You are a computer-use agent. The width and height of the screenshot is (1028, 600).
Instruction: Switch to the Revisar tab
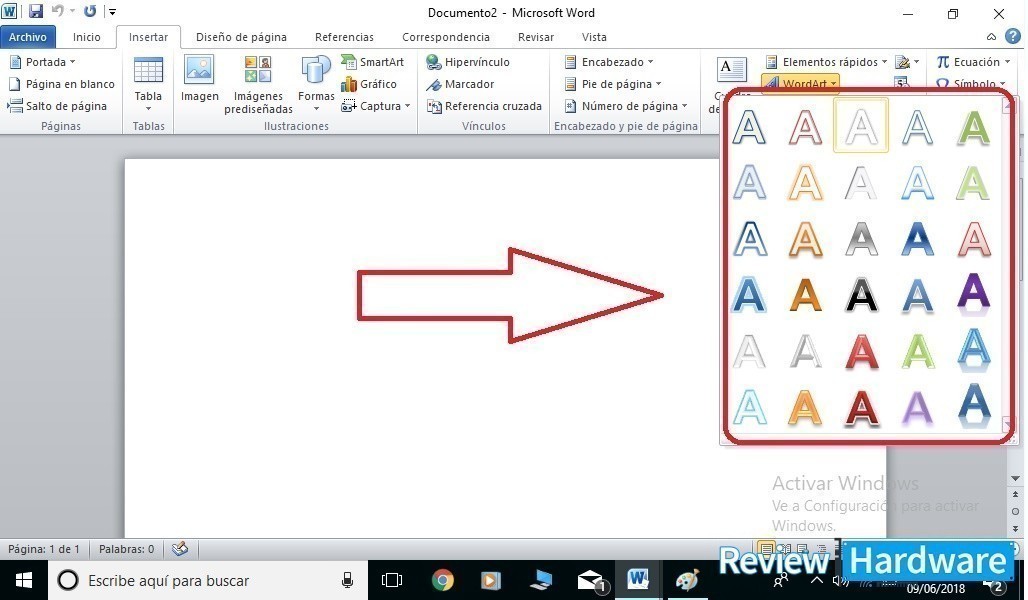(x=536, y=37)
